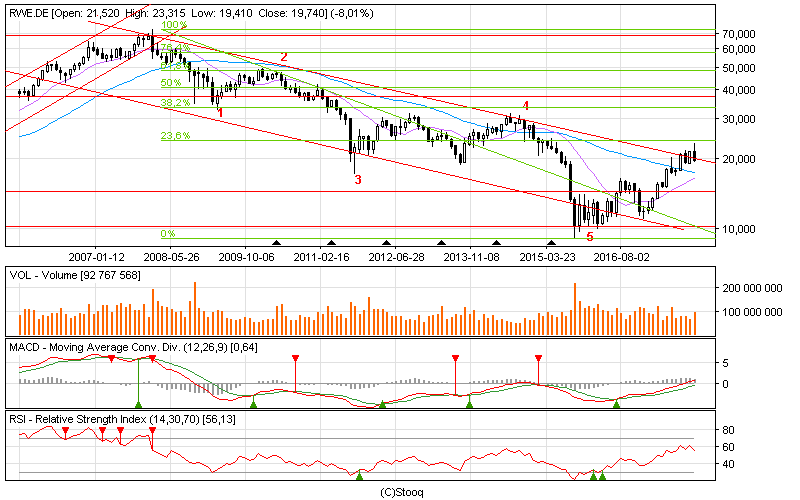800x500 pixels.
Task: Click the 2015-03-23 date label
Action: point(547,257)
